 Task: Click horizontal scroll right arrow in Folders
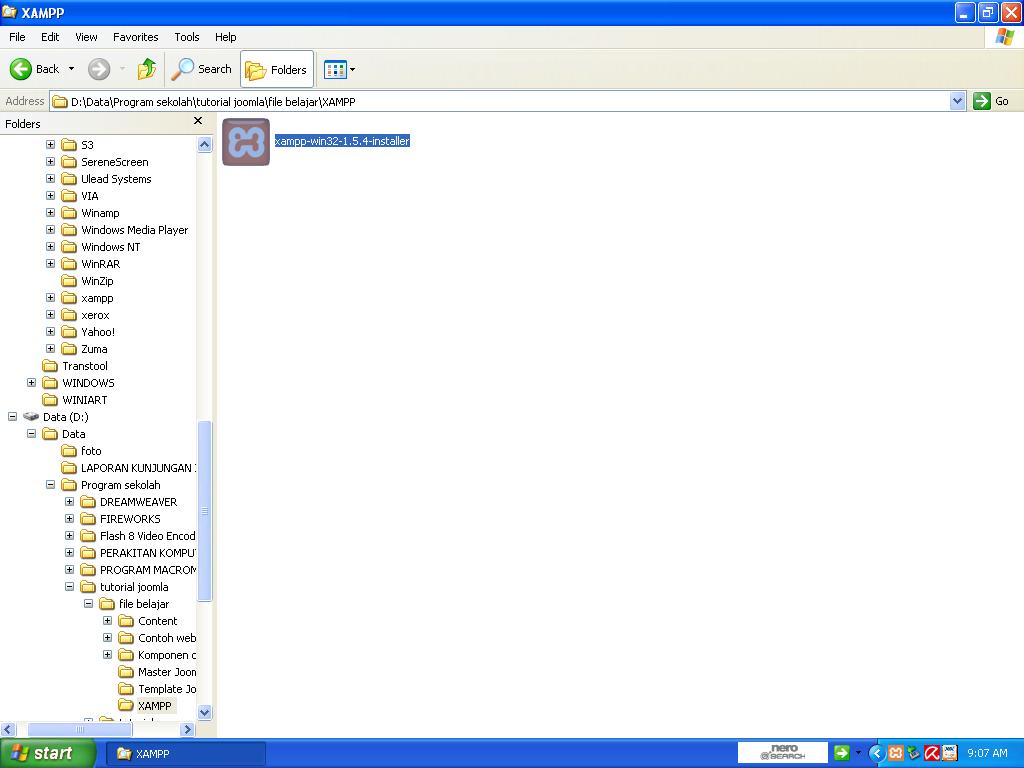[187, 729]
